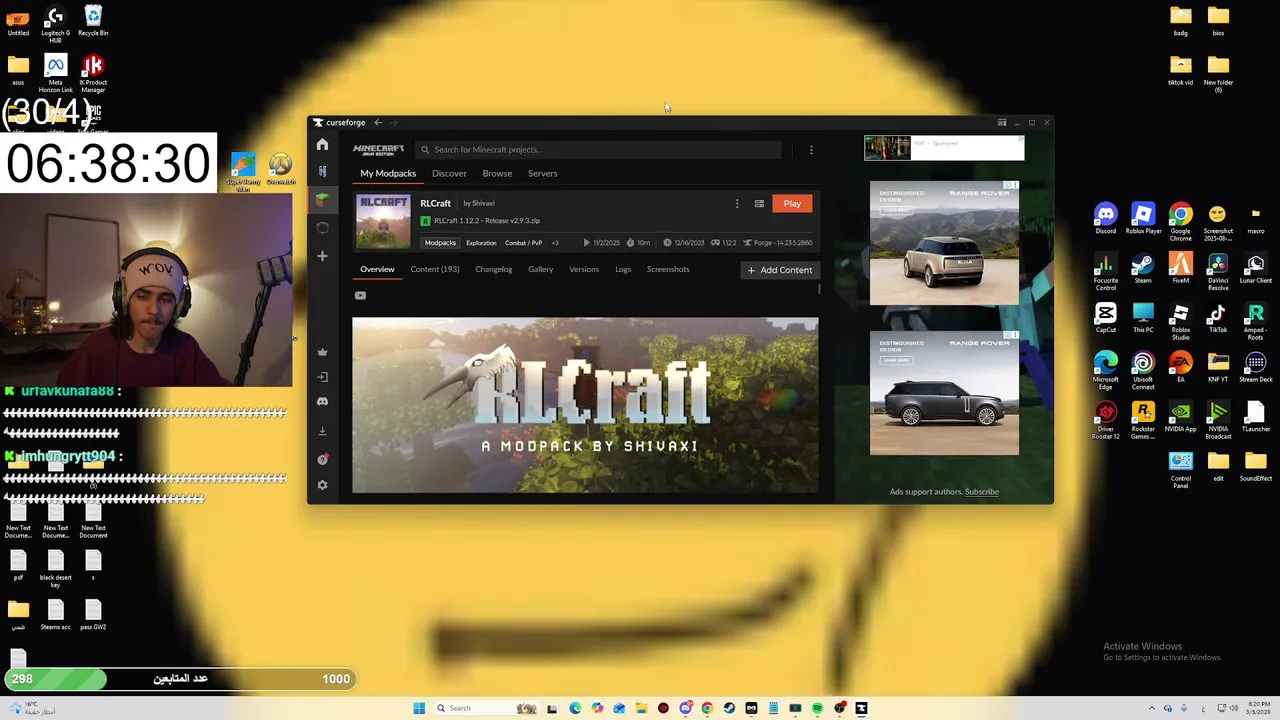Open Steam desktop shortcut
Viewport: 1280px width, 720px height.
pos(1143,268)
